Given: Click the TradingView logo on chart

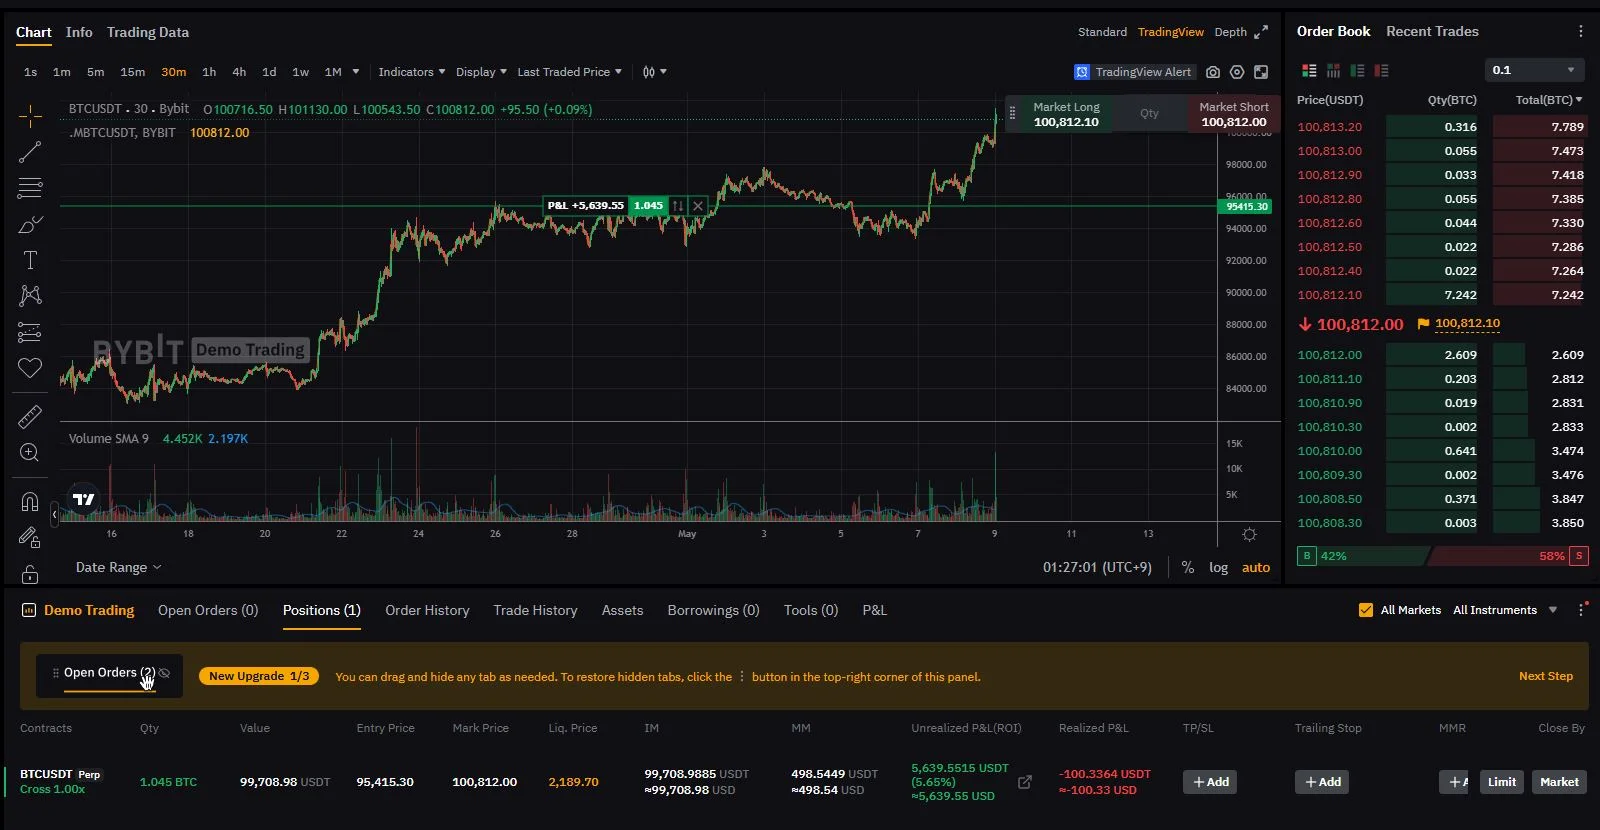Looking at the screenshot, I should 84,499.
